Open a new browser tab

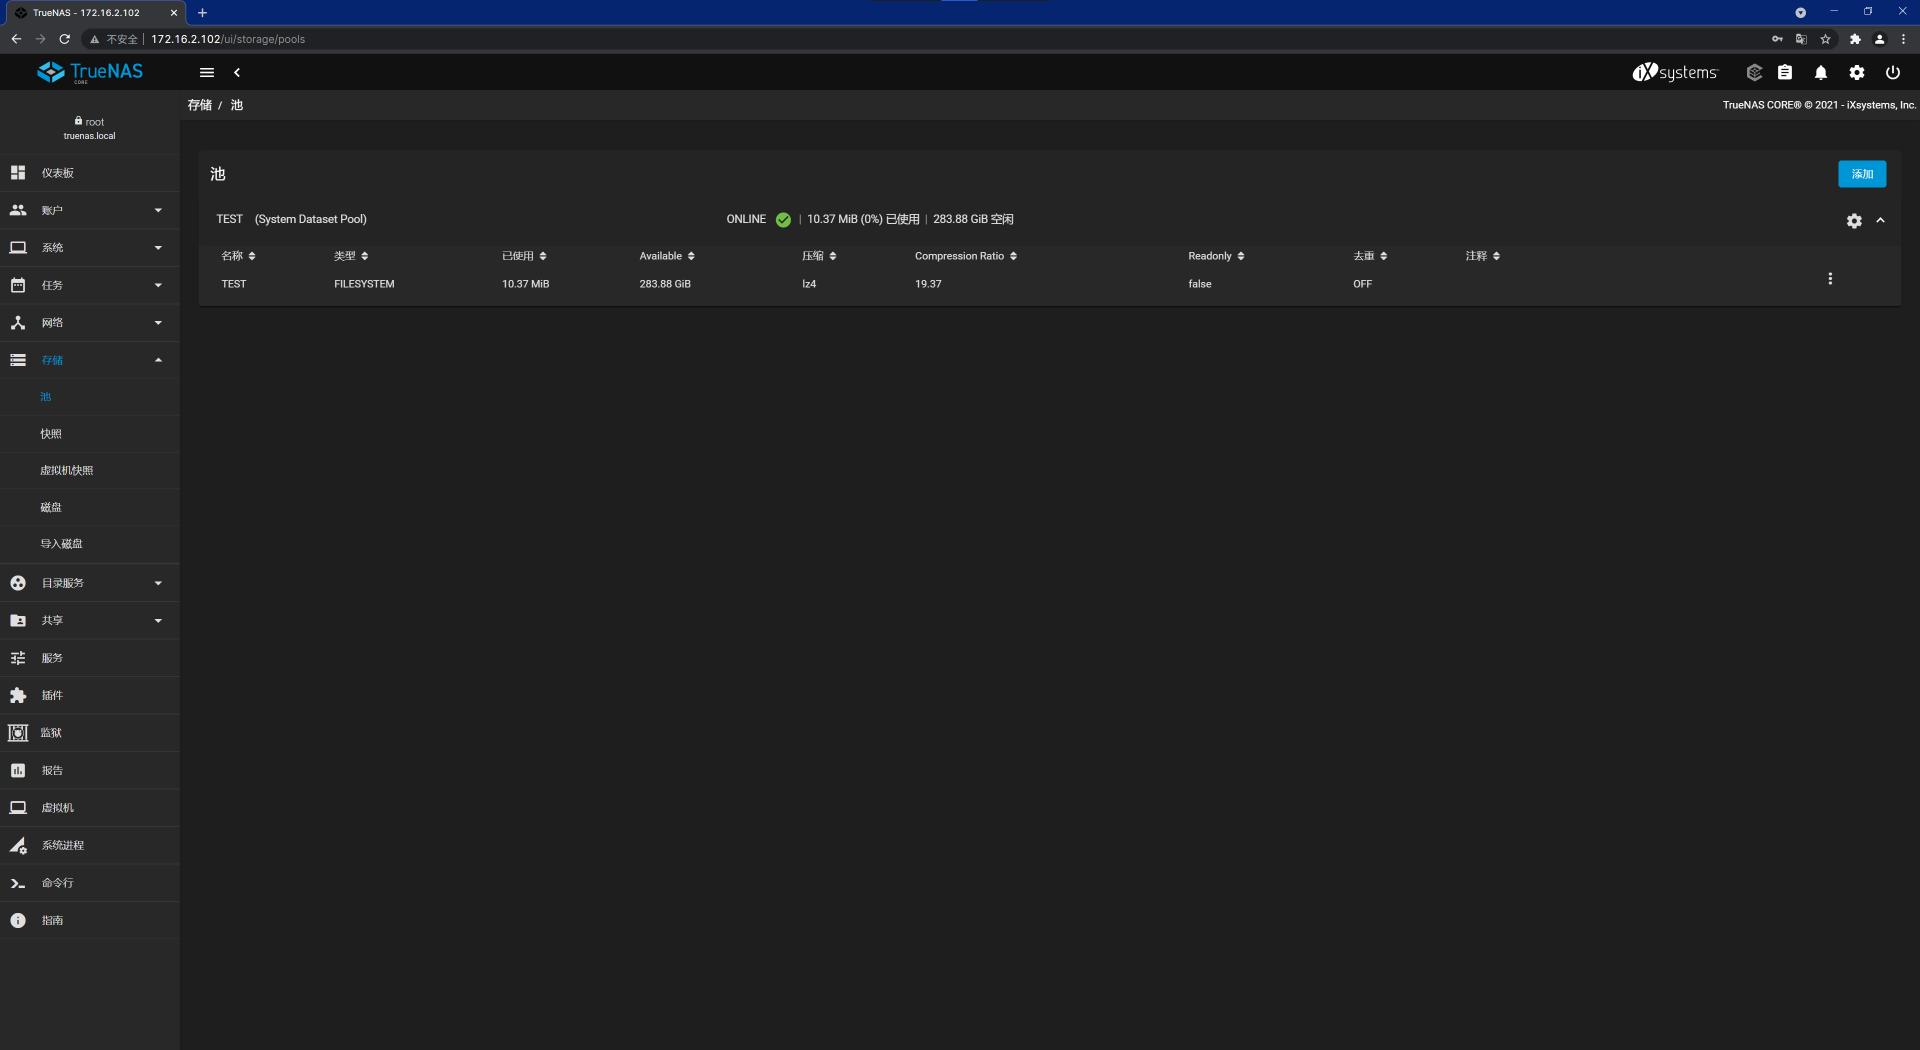pyautogui.click(x=202, y=13)
